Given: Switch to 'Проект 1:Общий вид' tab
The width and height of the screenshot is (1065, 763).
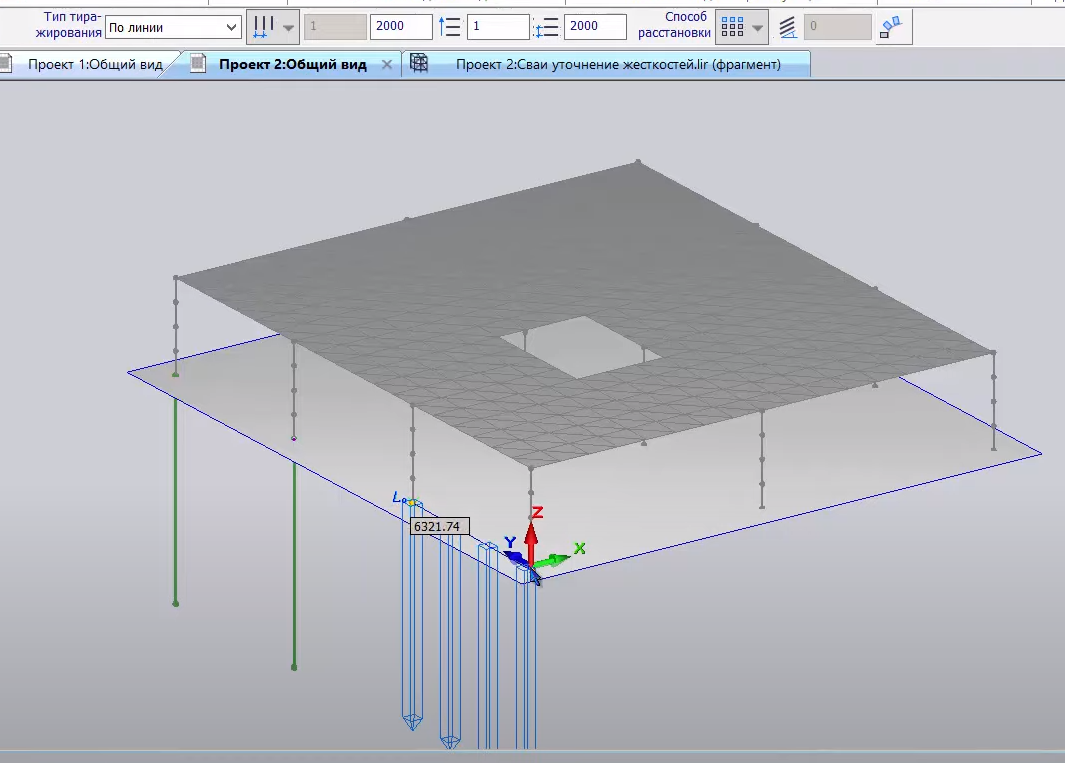Looking at the screenshot, I should click(94, 64).
